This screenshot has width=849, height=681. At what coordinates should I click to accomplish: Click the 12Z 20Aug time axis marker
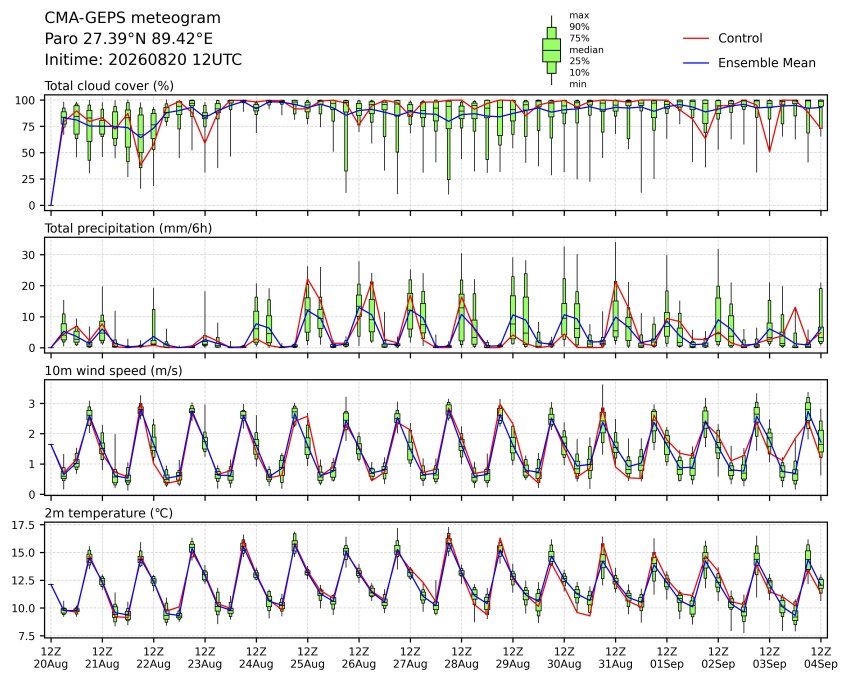tap(51, 658)
